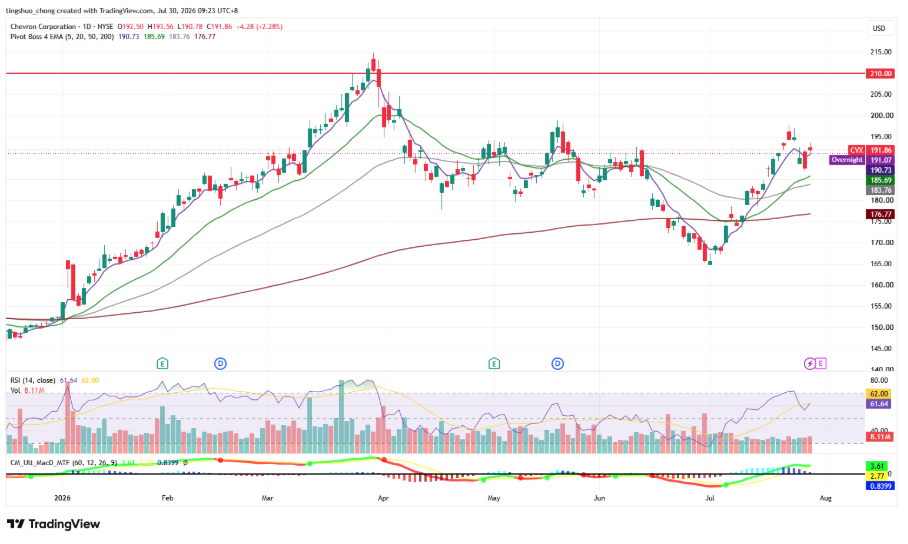Click the Aug label on time axis
Screen dimensions: 908x544
pyautogui.click(x=826, y=498)
